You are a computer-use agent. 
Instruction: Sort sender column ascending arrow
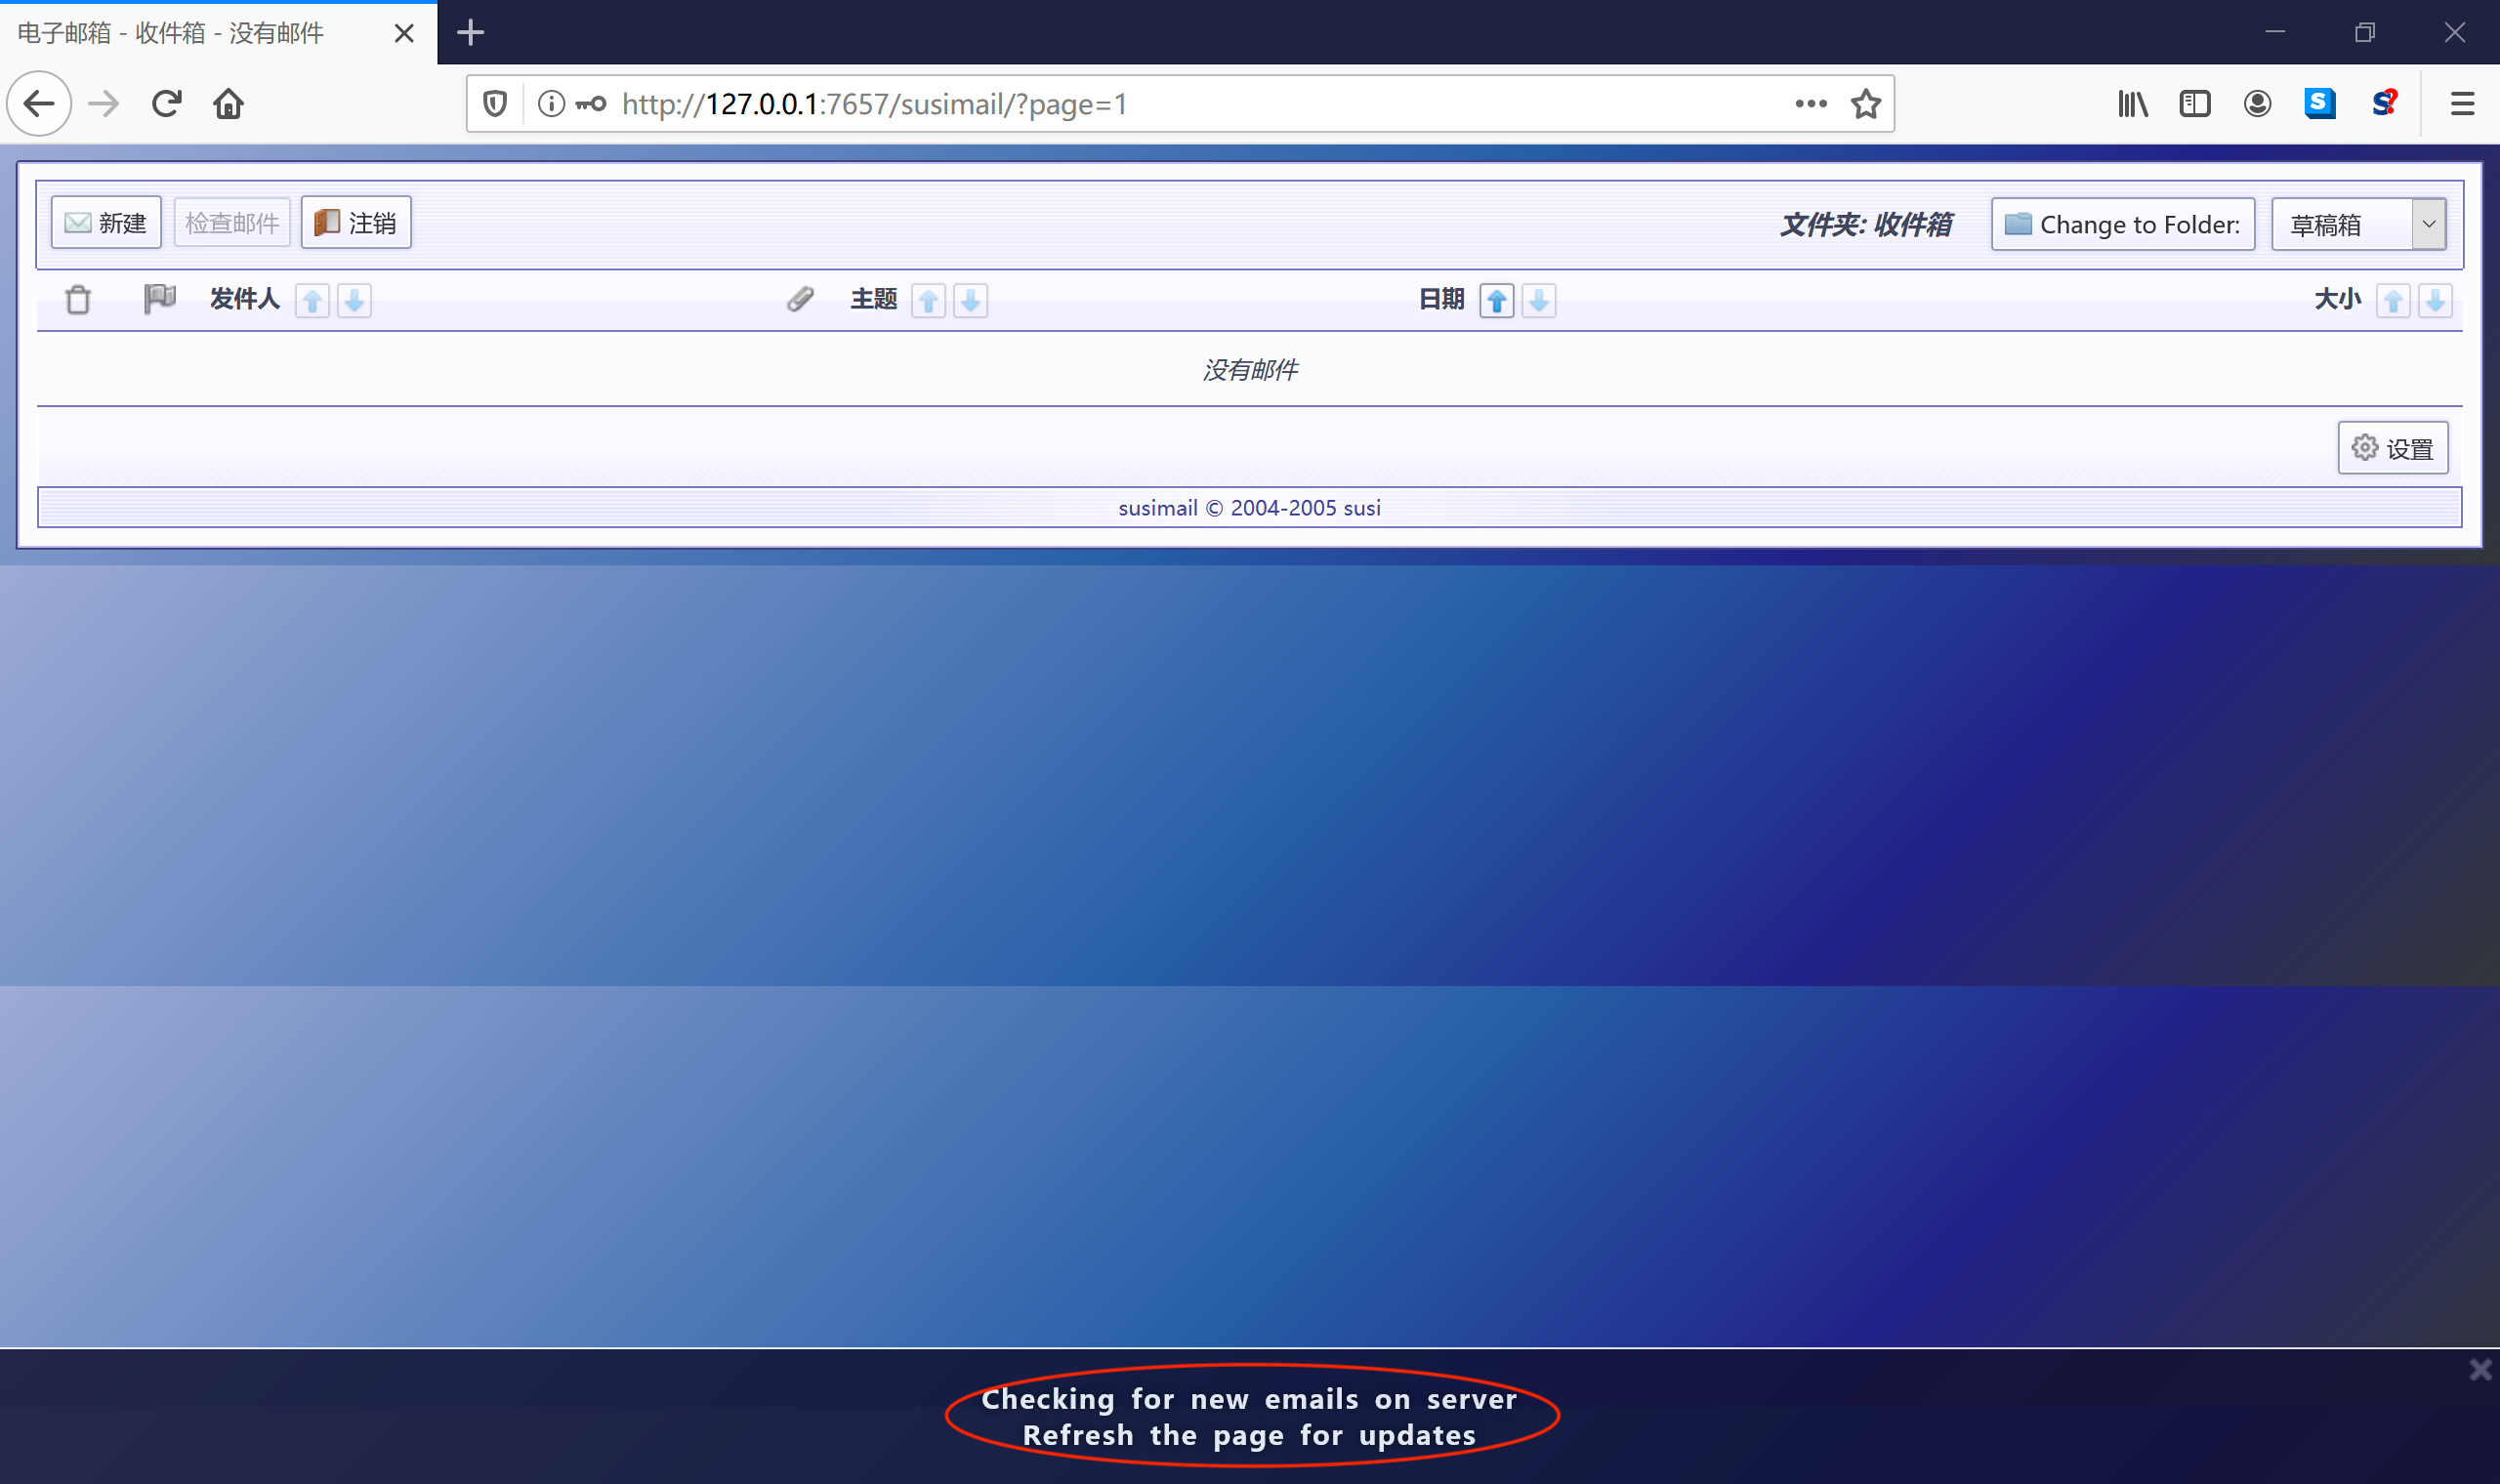pyautogui.click(x=312, y=301)
